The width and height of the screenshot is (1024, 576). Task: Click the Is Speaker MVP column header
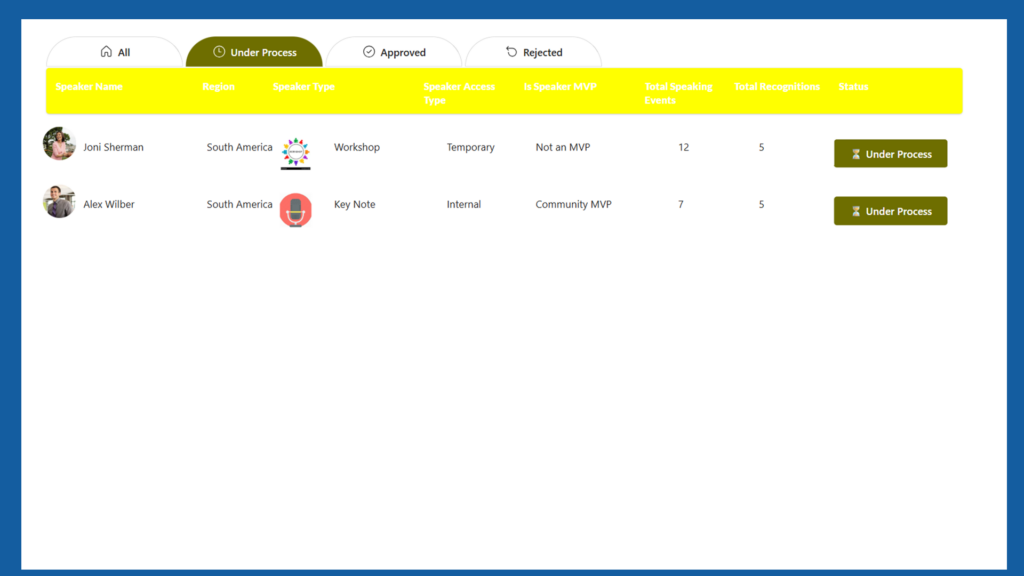pos(560,87)
